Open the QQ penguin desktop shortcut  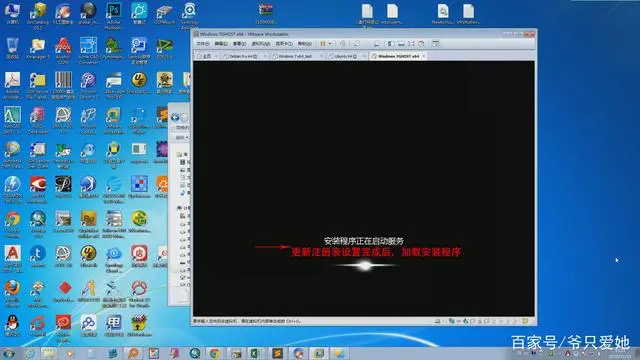pos(12,325)
